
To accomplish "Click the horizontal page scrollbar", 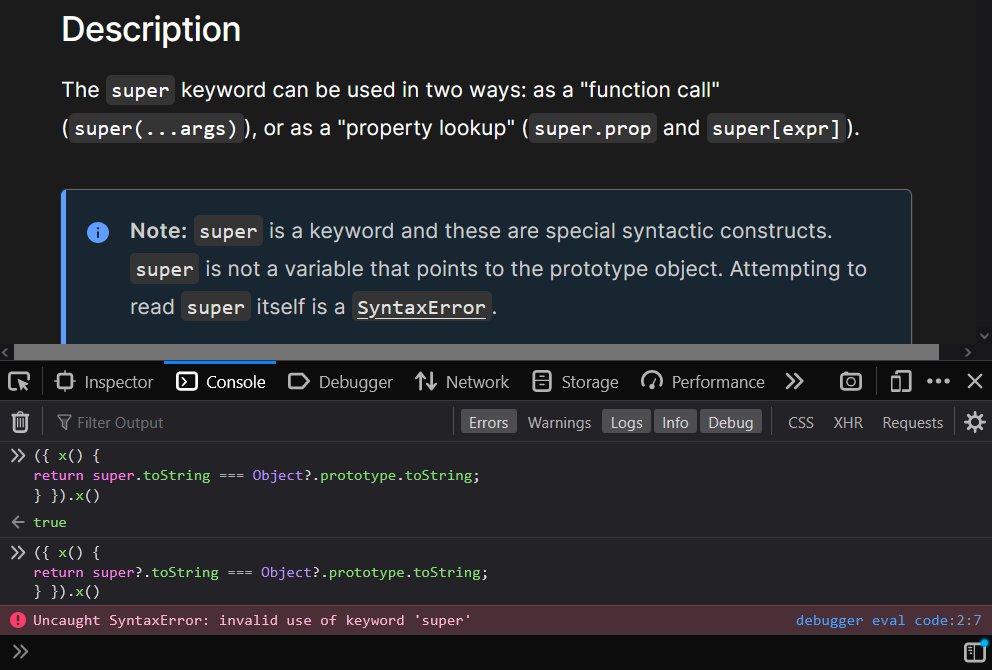I will tap(476, 352).
